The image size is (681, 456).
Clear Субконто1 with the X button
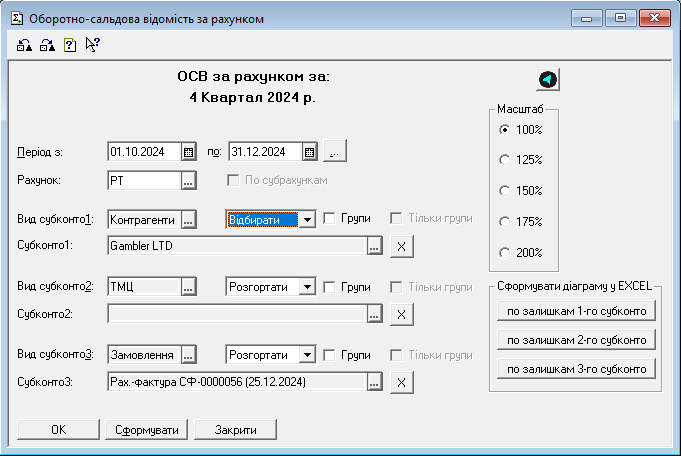click(400, 246)
